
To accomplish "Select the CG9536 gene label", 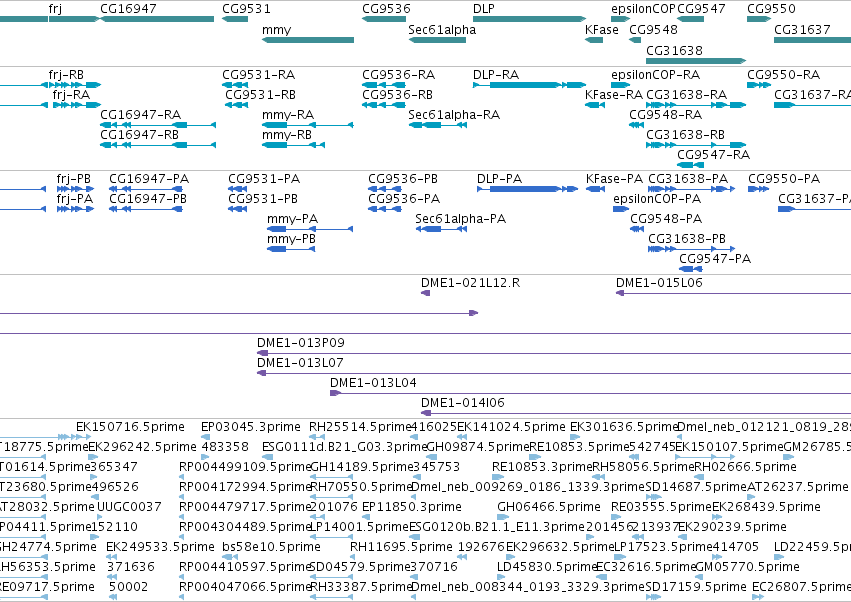I will 386,9.
